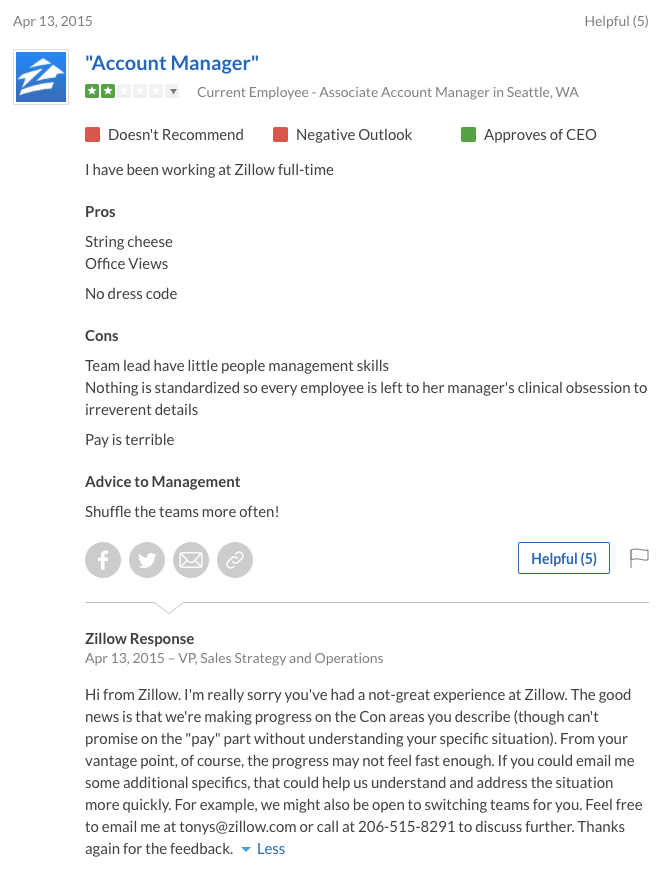Image resolution: width=664 pixels, height=870 pixels.
Task: Flag this review as inappropriate
Action: (639, 558)
